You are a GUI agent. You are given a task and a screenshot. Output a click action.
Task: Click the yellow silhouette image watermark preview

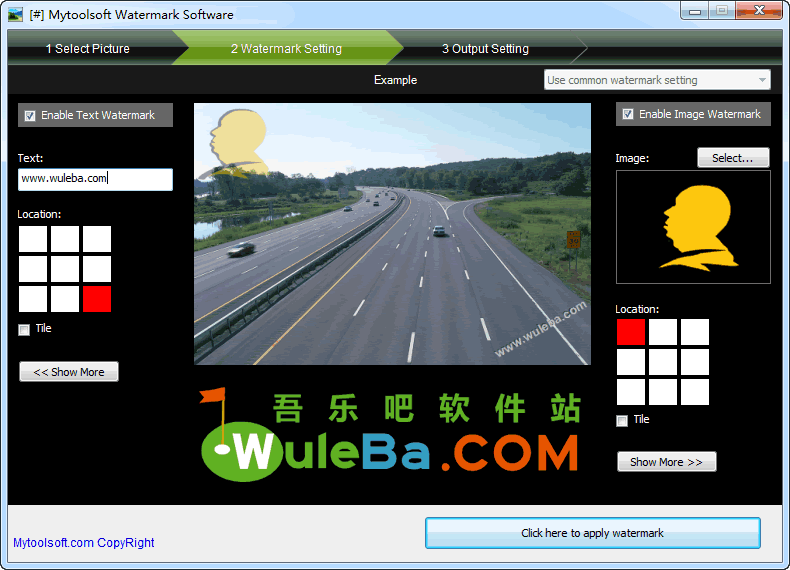(693, 227)
